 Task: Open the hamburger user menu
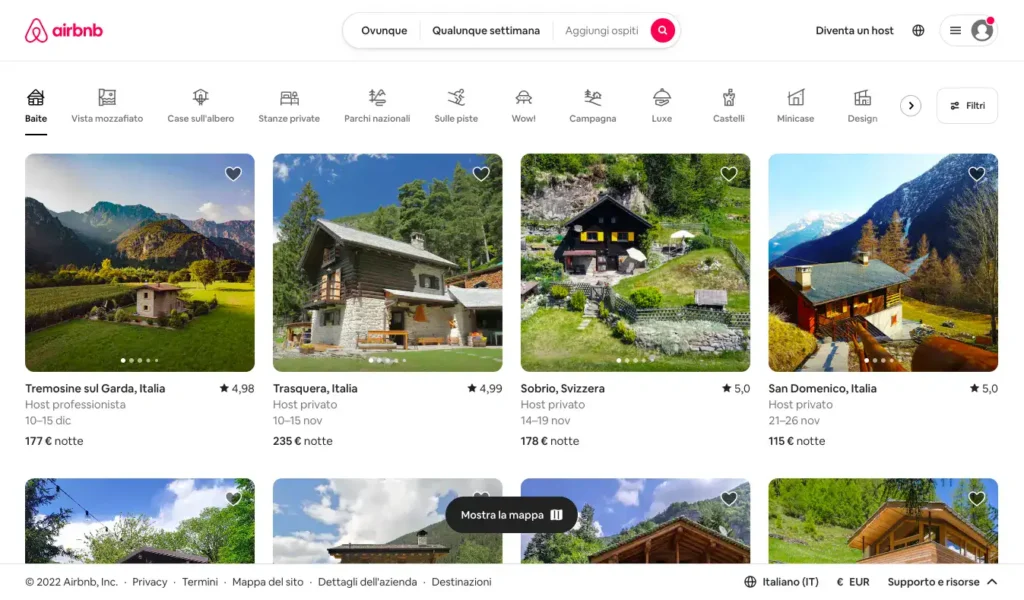coord(955,30)
